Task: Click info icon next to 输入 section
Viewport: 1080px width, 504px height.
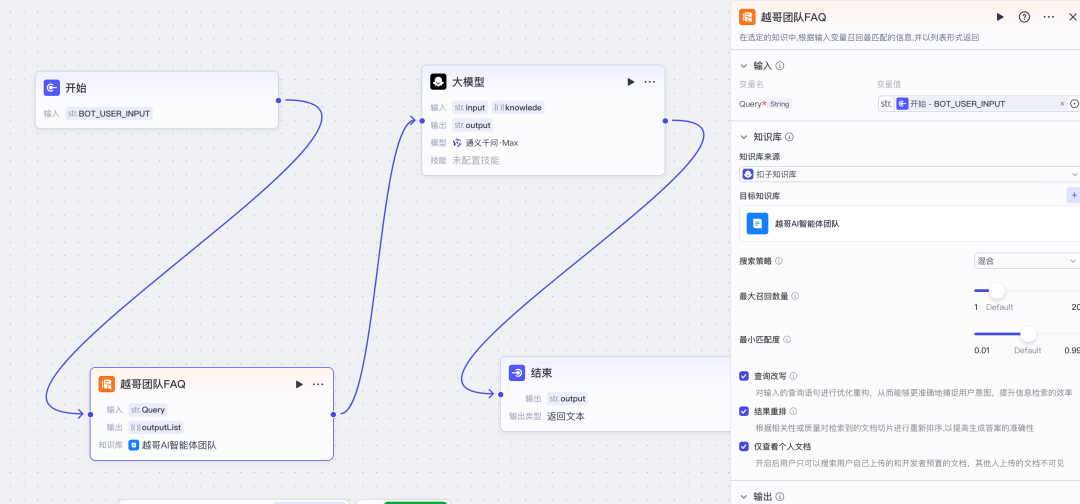Action: 780,65
